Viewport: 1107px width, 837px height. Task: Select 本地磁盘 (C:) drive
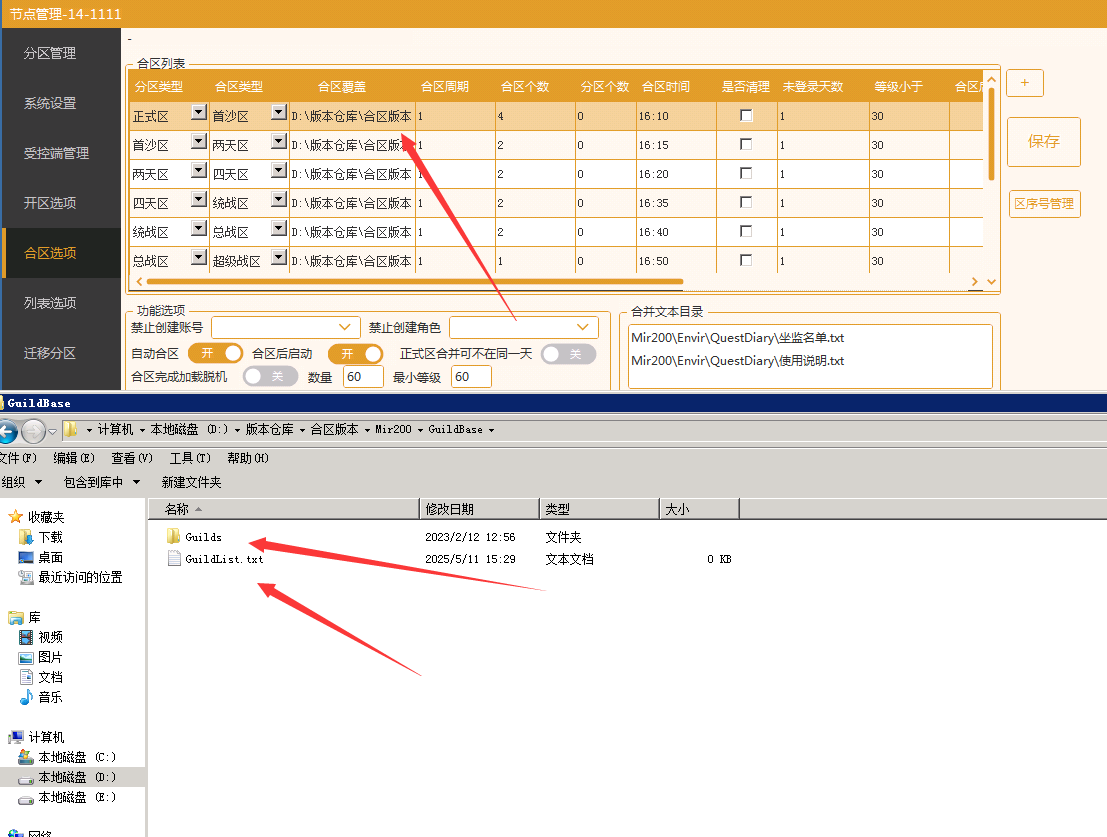pos(76,757)
